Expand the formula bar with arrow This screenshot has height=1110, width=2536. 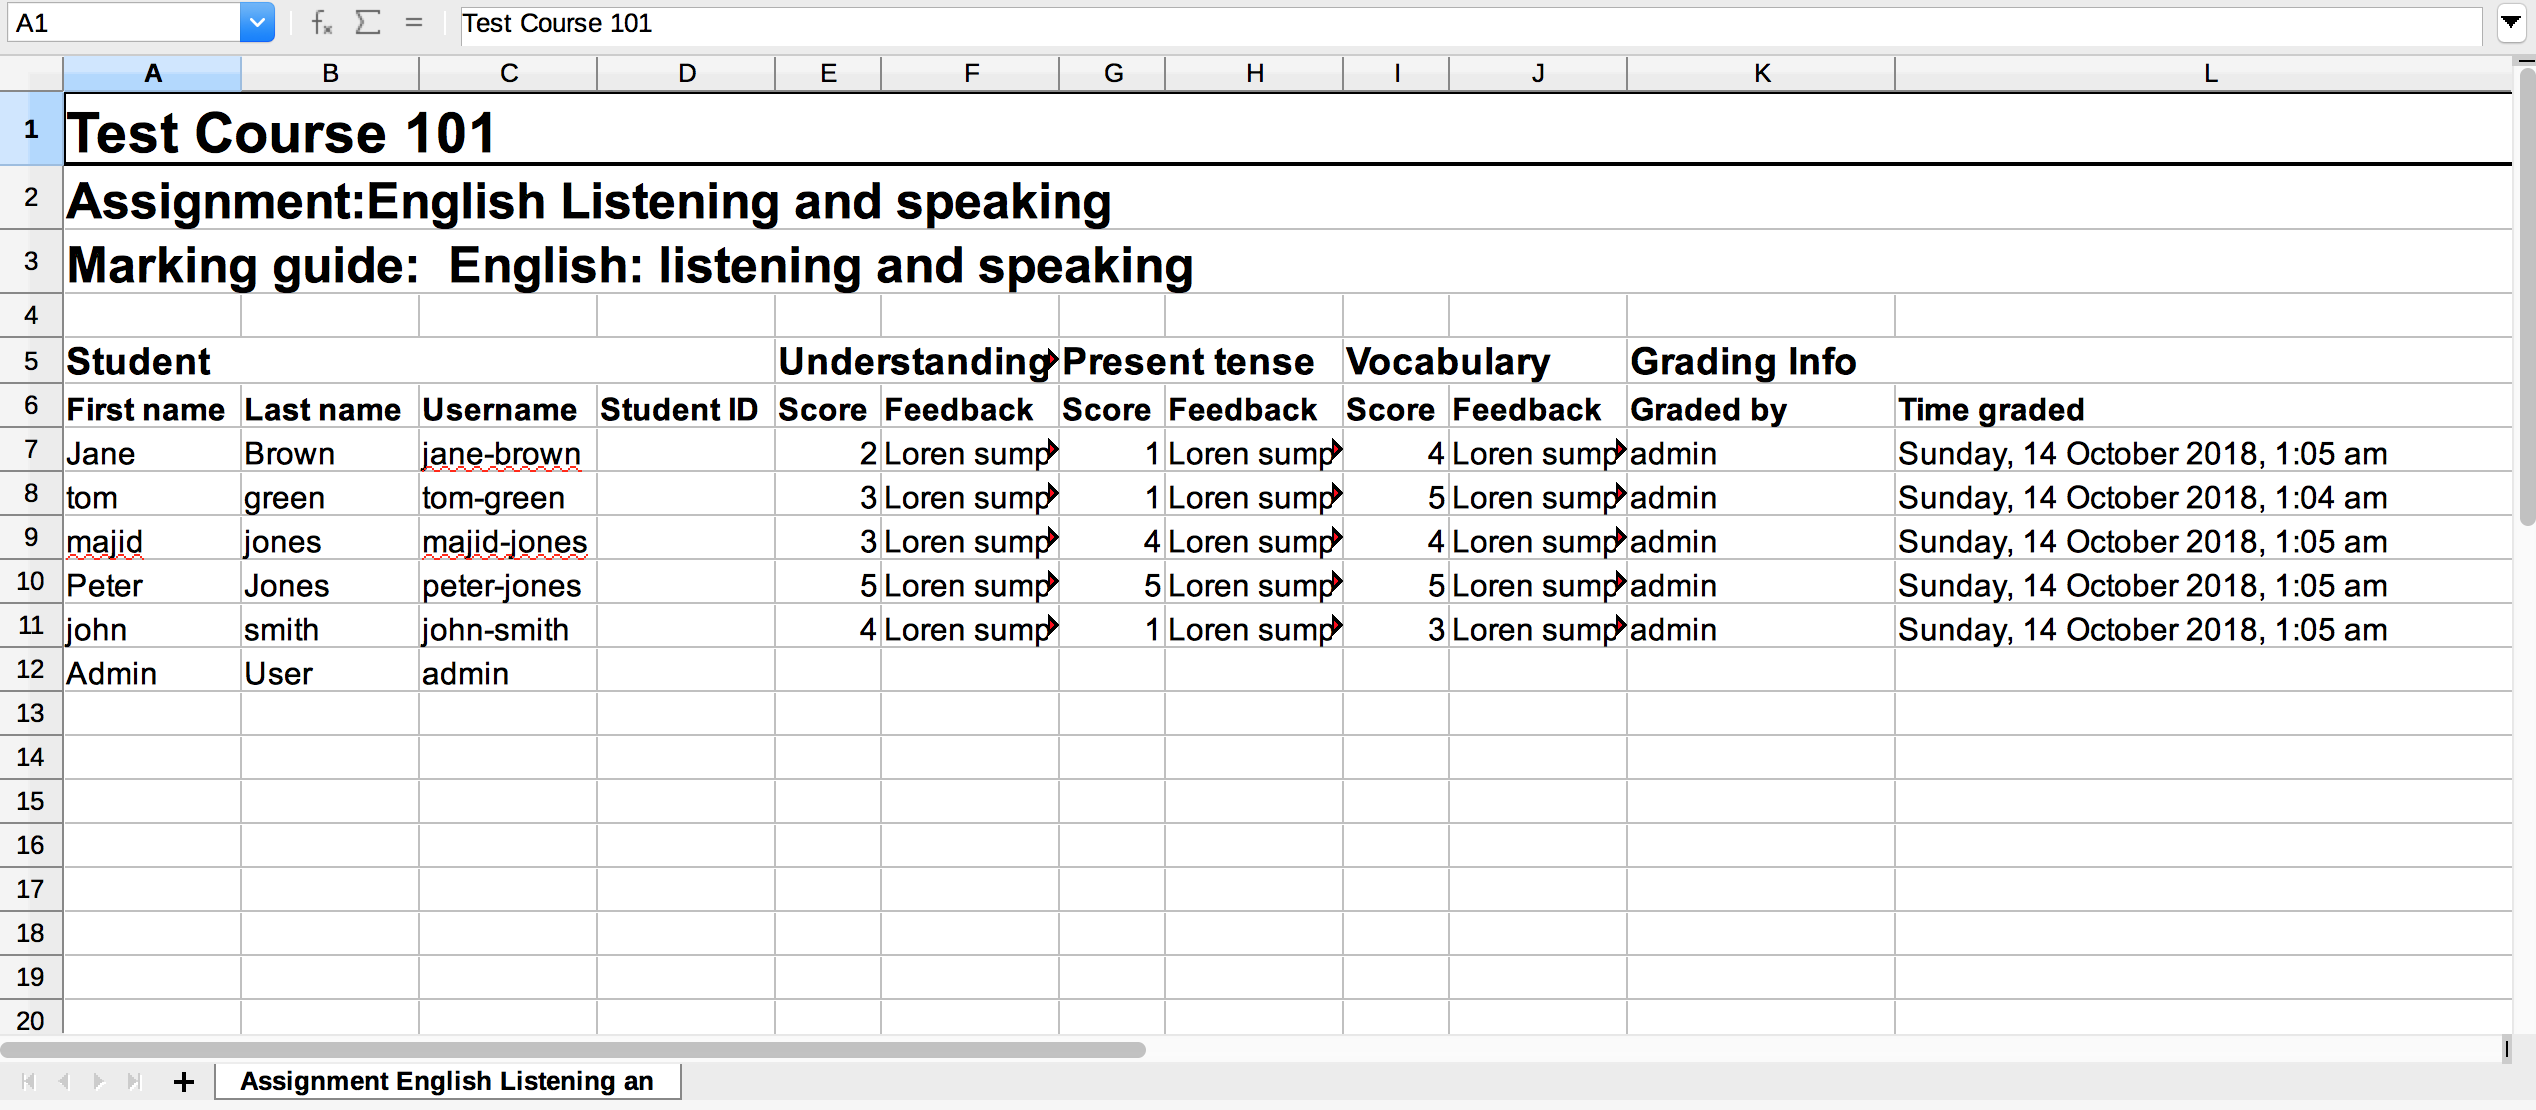(2511, 23)
